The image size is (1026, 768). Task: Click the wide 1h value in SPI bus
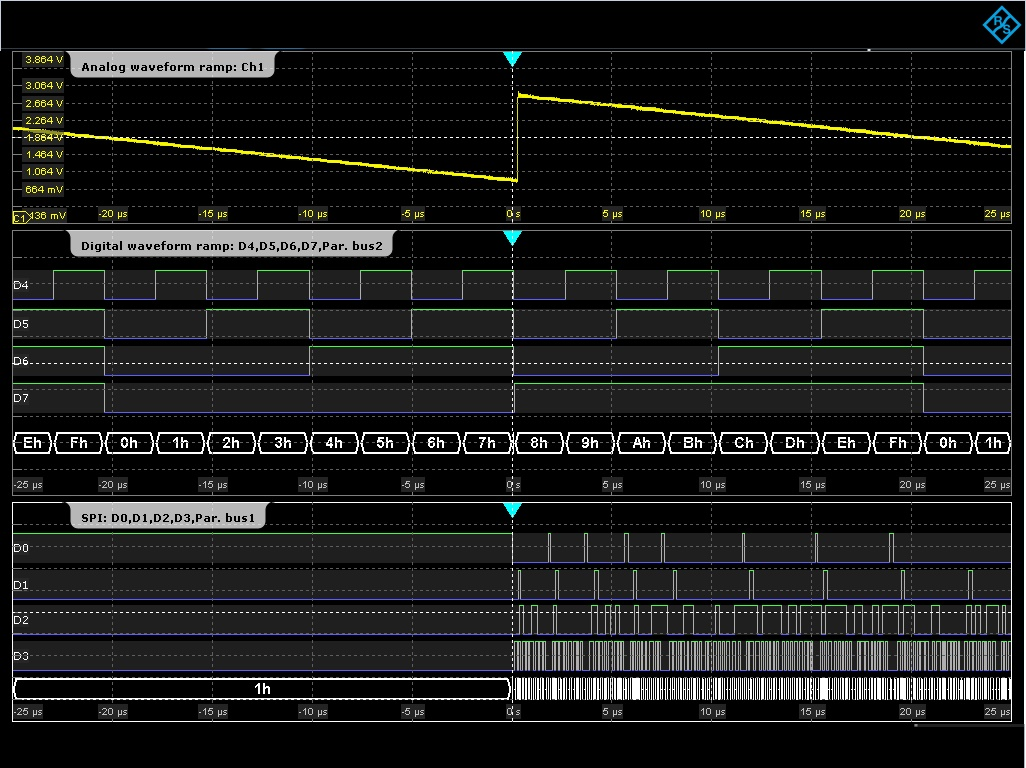[x=262, y=689]
